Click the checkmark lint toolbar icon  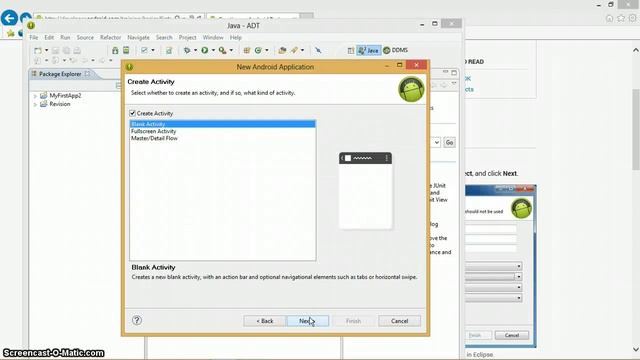(144, 50)
